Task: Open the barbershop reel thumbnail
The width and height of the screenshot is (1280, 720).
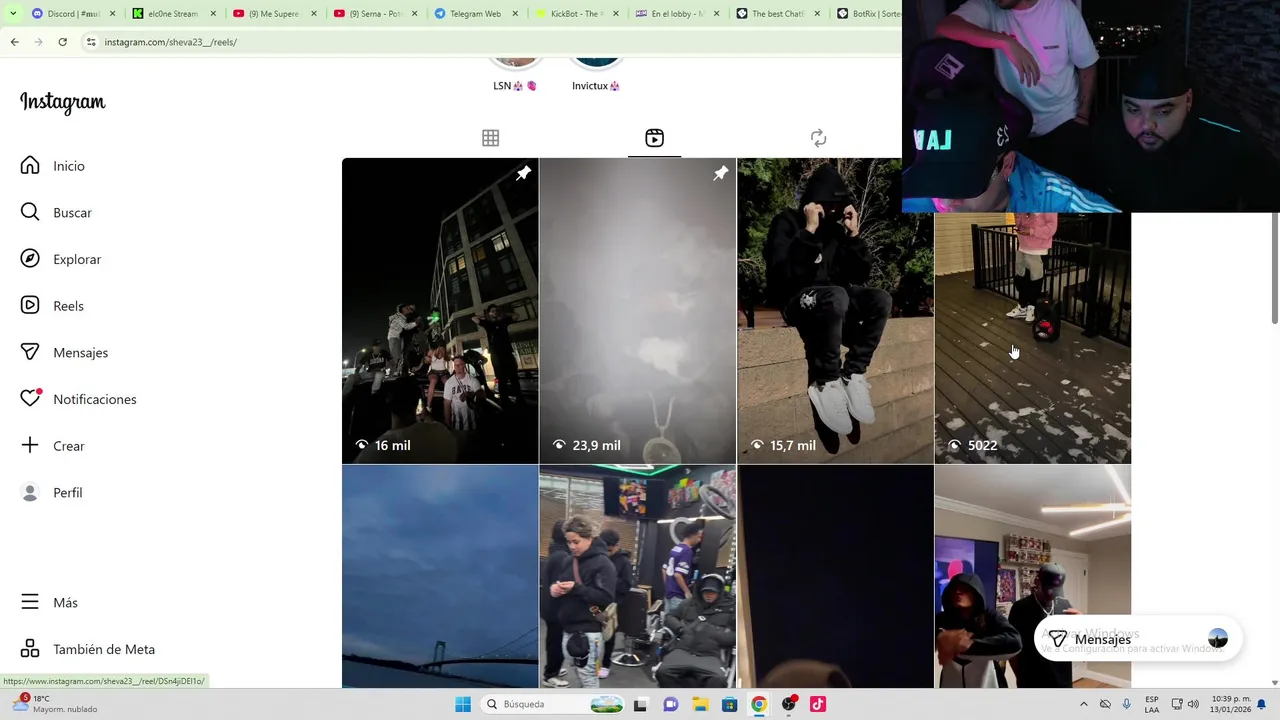Action: click(637, 577)
